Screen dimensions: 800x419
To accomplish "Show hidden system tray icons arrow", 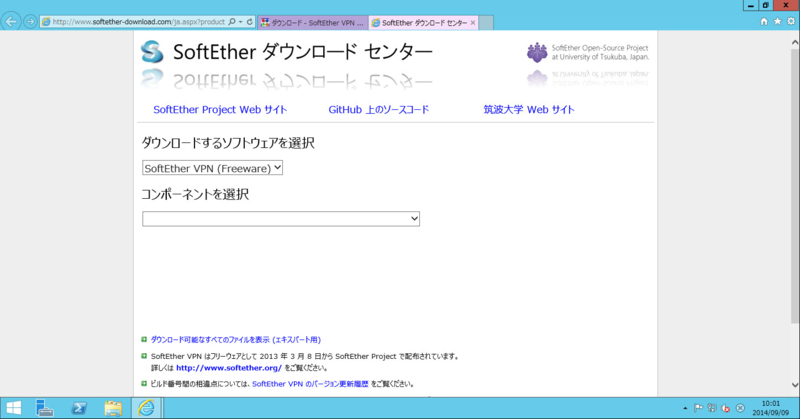I will 685,408.
